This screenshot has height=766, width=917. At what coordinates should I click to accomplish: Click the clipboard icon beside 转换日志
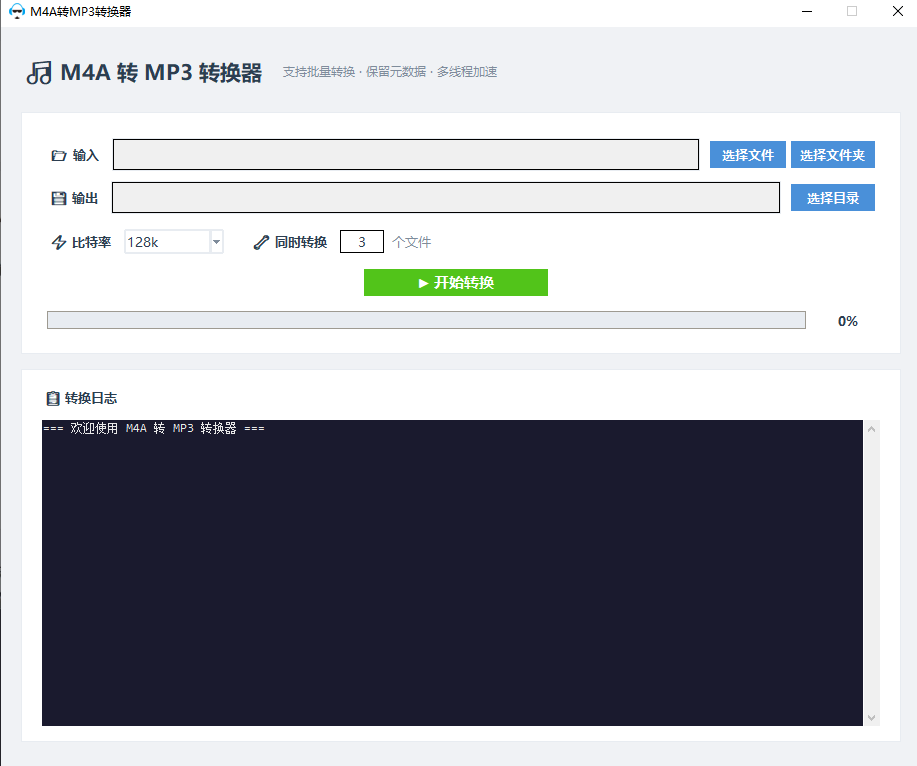click(x=53, y=398)
